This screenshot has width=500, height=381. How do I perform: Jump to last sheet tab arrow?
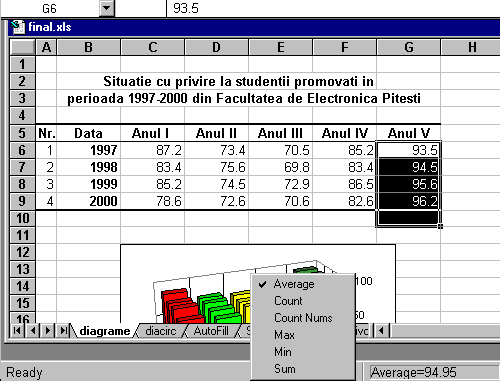pos(63,331)
